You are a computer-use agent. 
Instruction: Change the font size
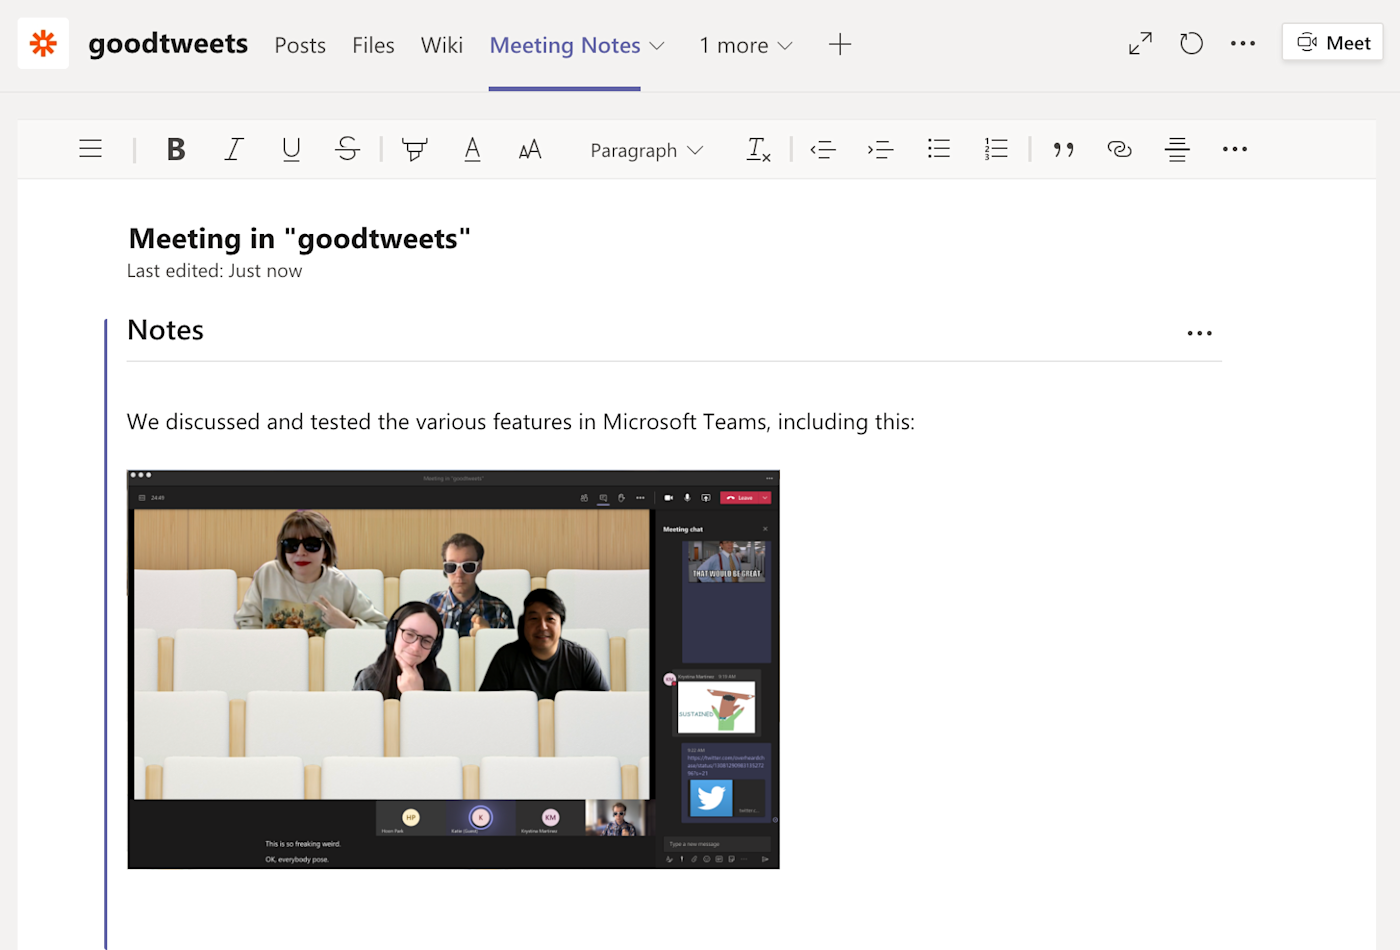(x=530, y=150)
